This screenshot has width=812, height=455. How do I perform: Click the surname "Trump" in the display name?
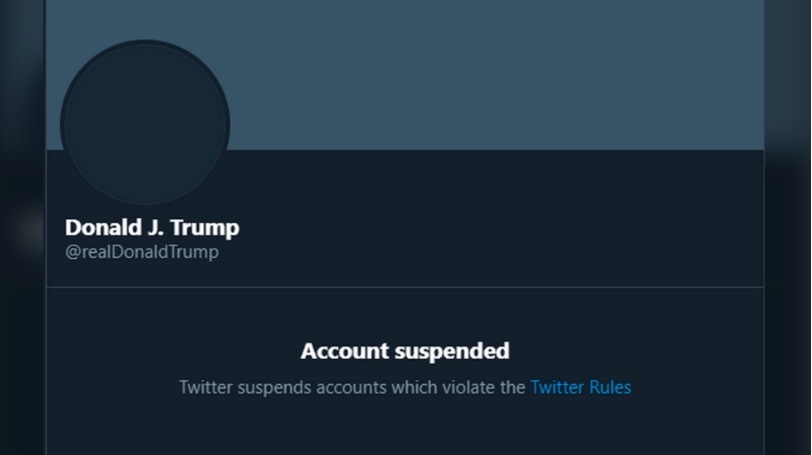205,227
